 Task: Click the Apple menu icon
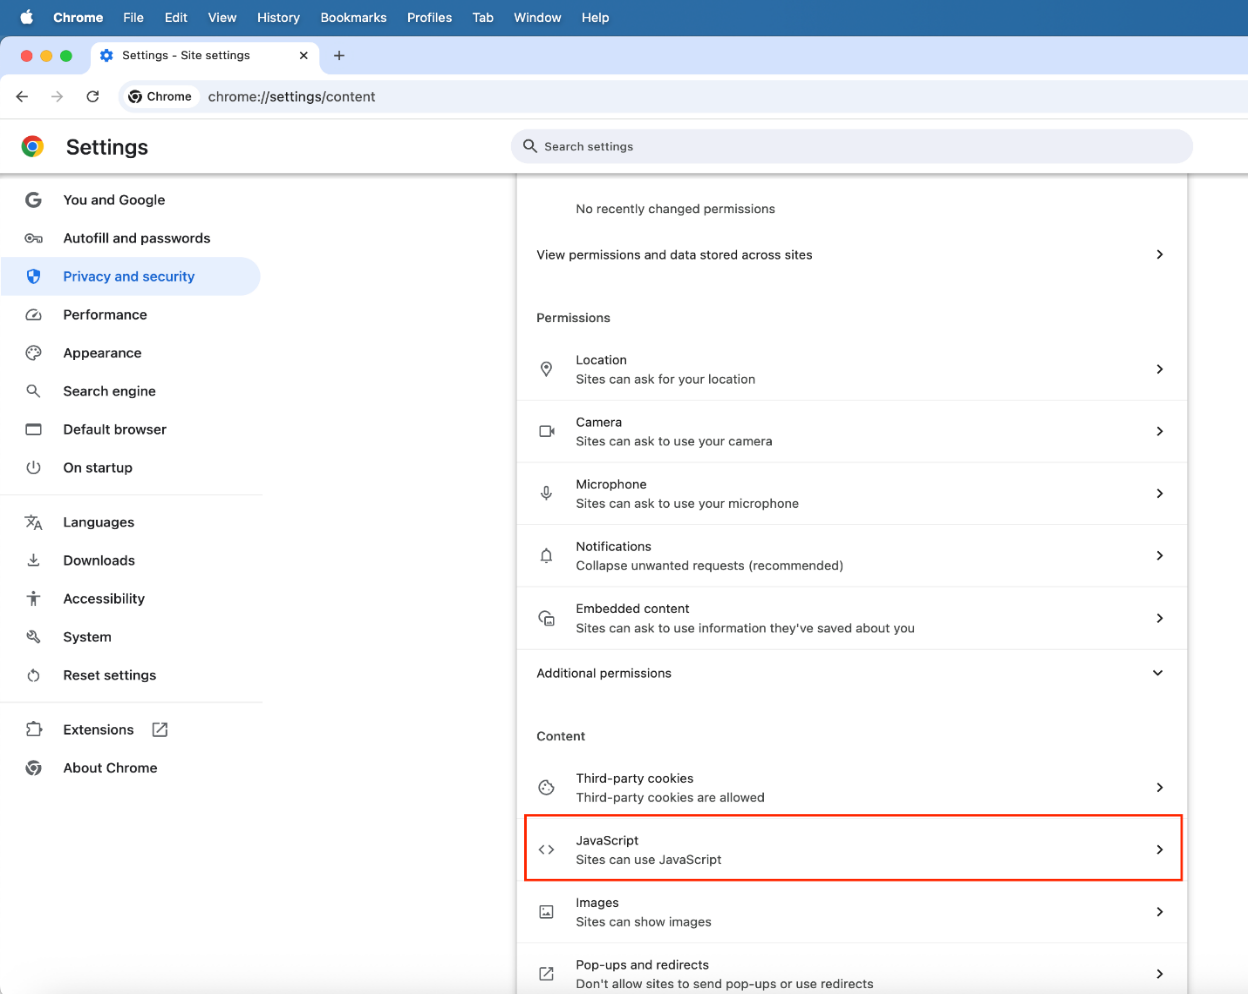(x=27, y=17)
